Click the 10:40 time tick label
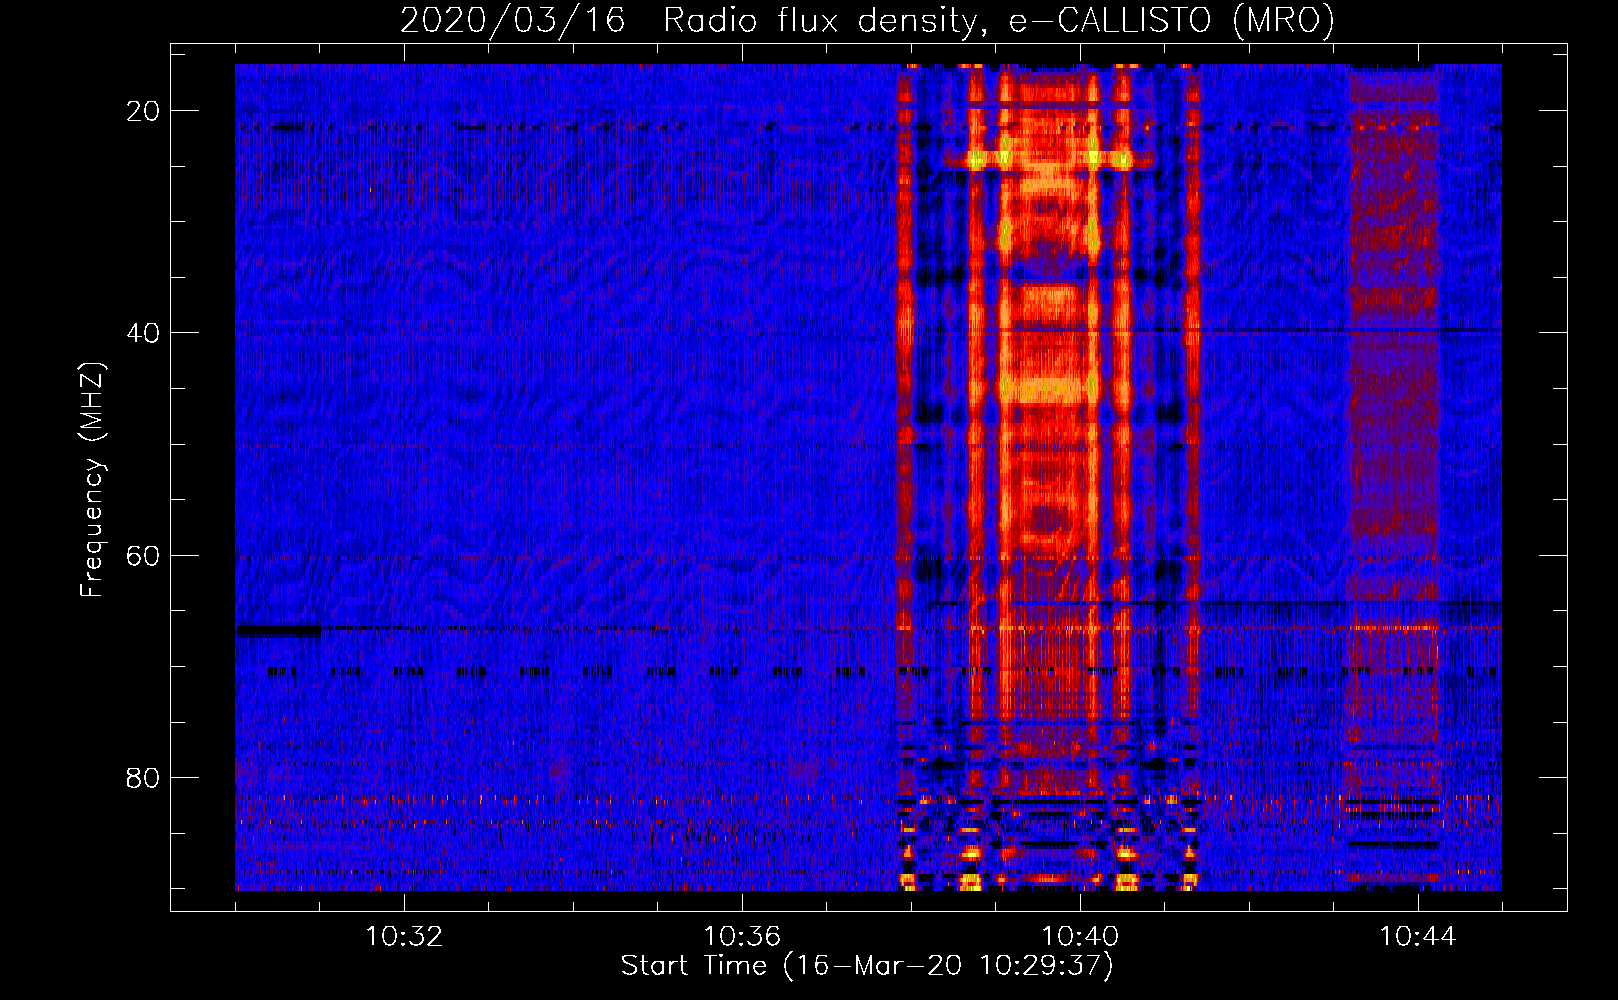The image size is (1618, 1000). pos(1080,937)
